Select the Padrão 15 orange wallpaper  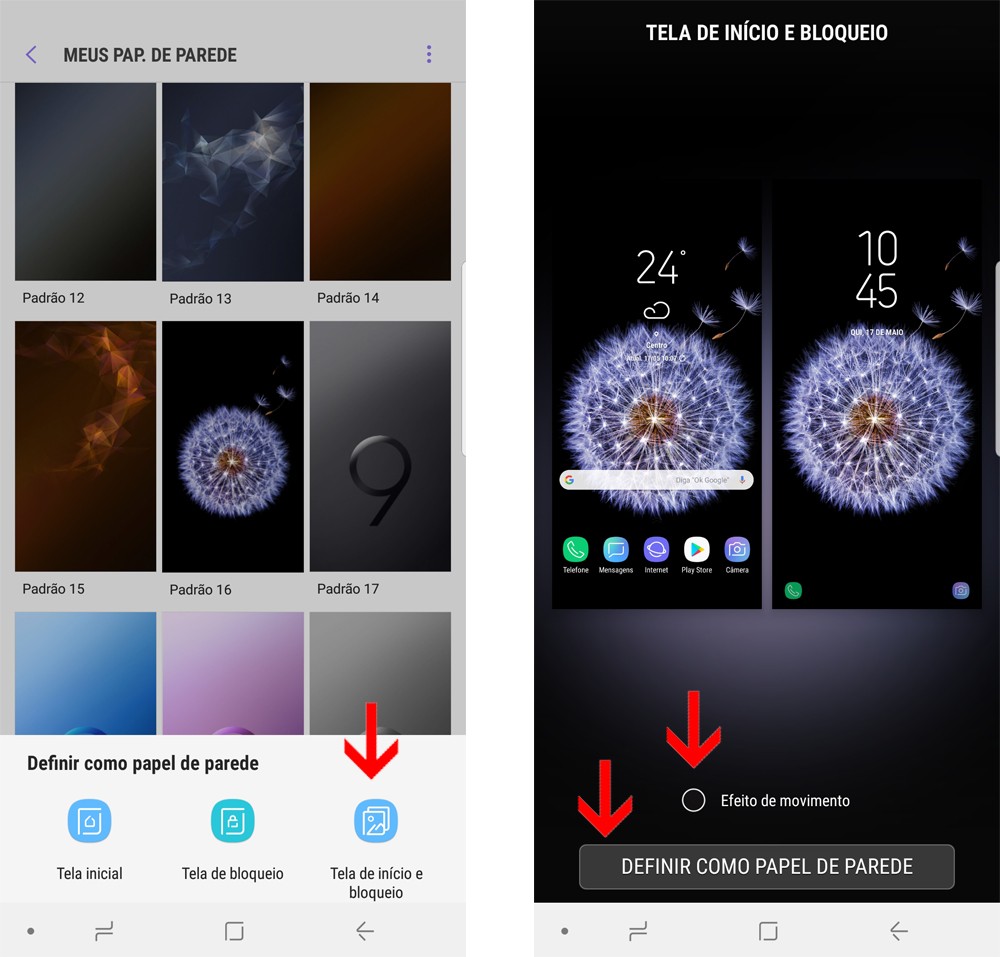point(85,446)
